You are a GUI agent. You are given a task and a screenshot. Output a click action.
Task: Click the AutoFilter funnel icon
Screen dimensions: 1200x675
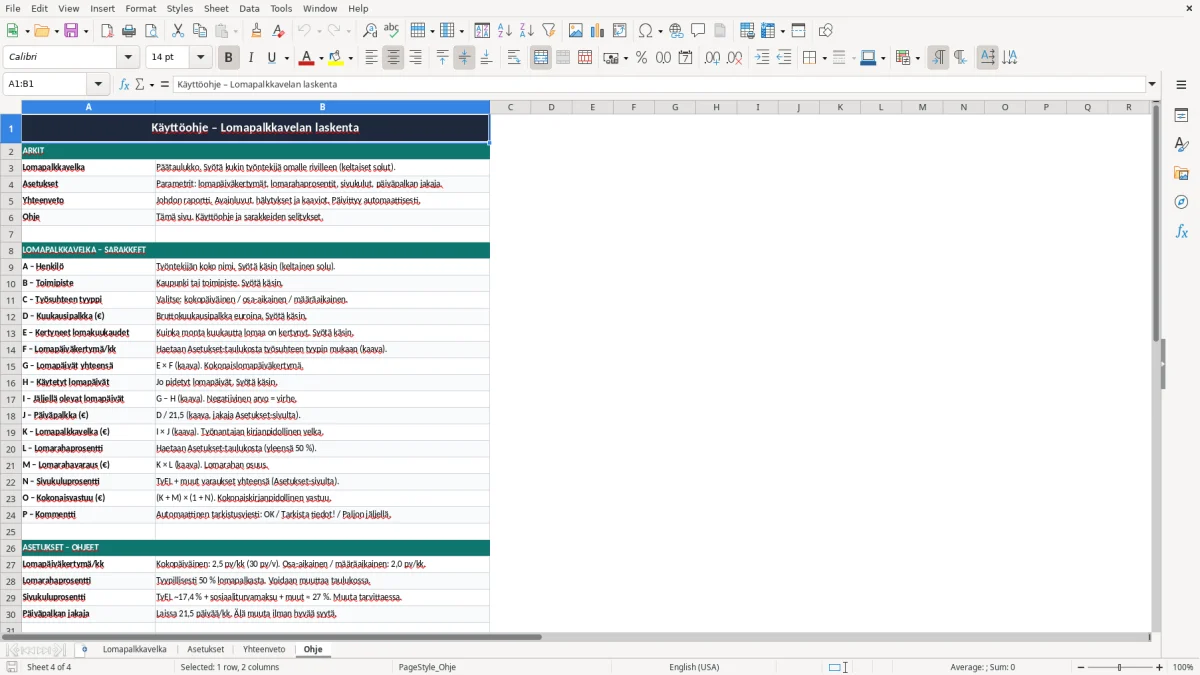point(548,31)
